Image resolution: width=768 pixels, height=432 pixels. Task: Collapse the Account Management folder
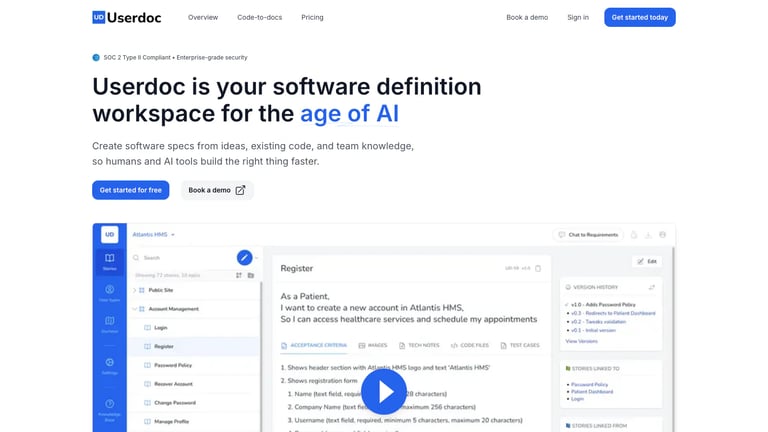click(135, 309)
